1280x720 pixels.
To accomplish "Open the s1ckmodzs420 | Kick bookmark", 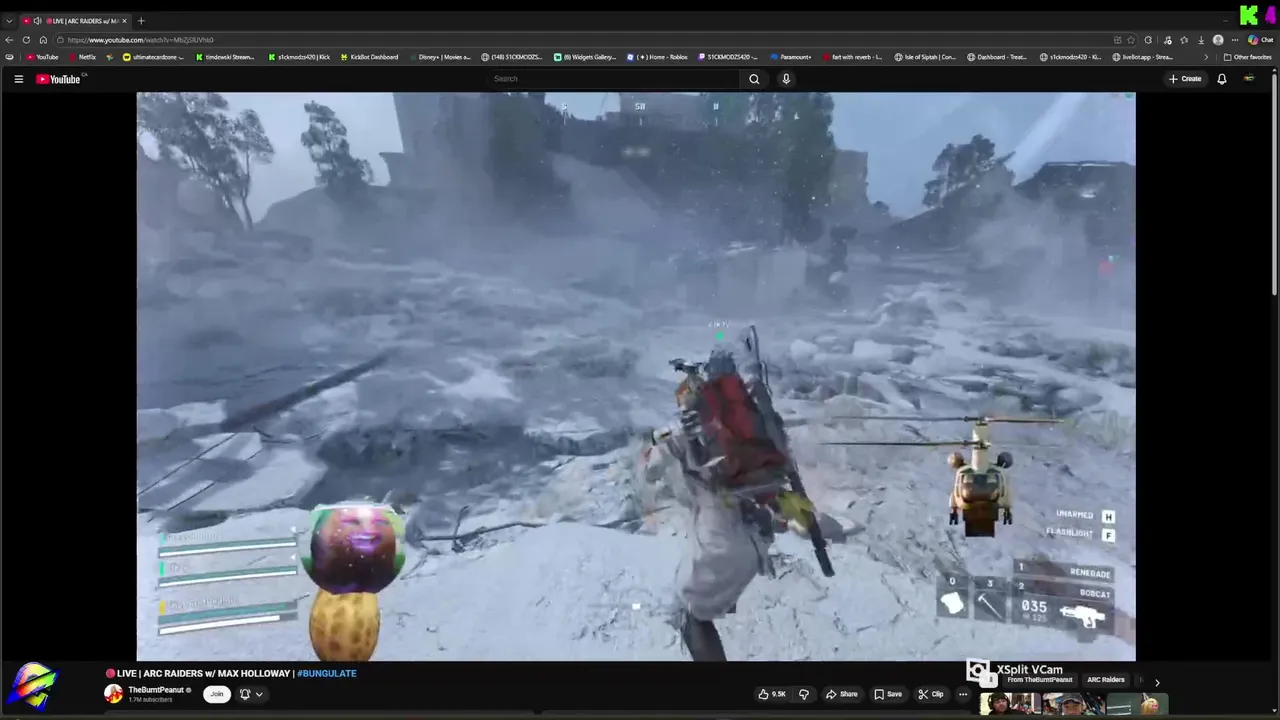I will pos(299,57).
